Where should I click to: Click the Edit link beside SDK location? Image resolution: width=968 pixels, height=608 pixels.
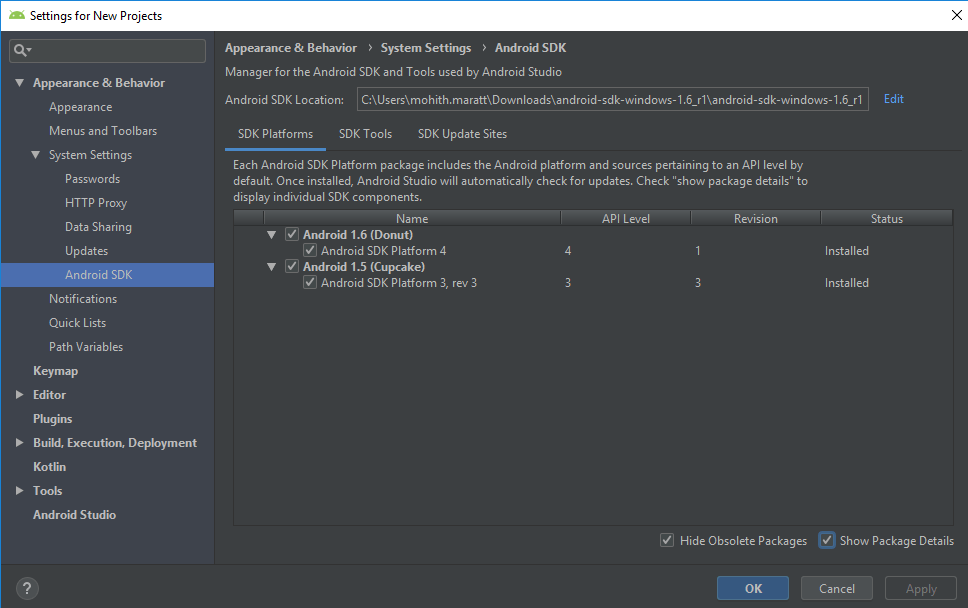tap(893, 98)
